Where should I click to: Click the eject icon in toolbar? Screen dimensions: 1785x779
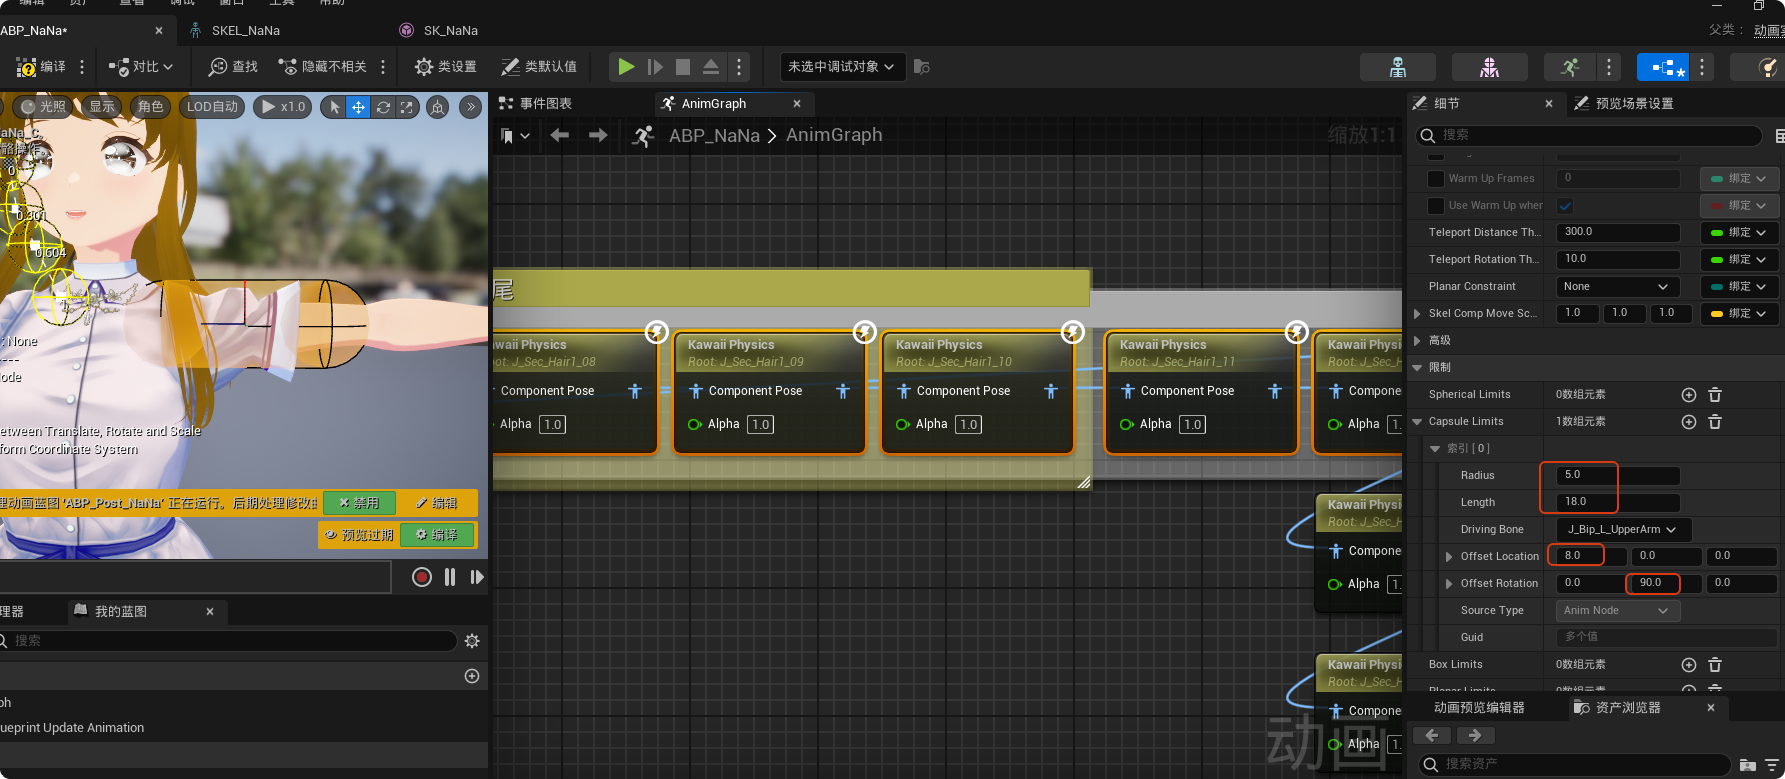(711, 67)
